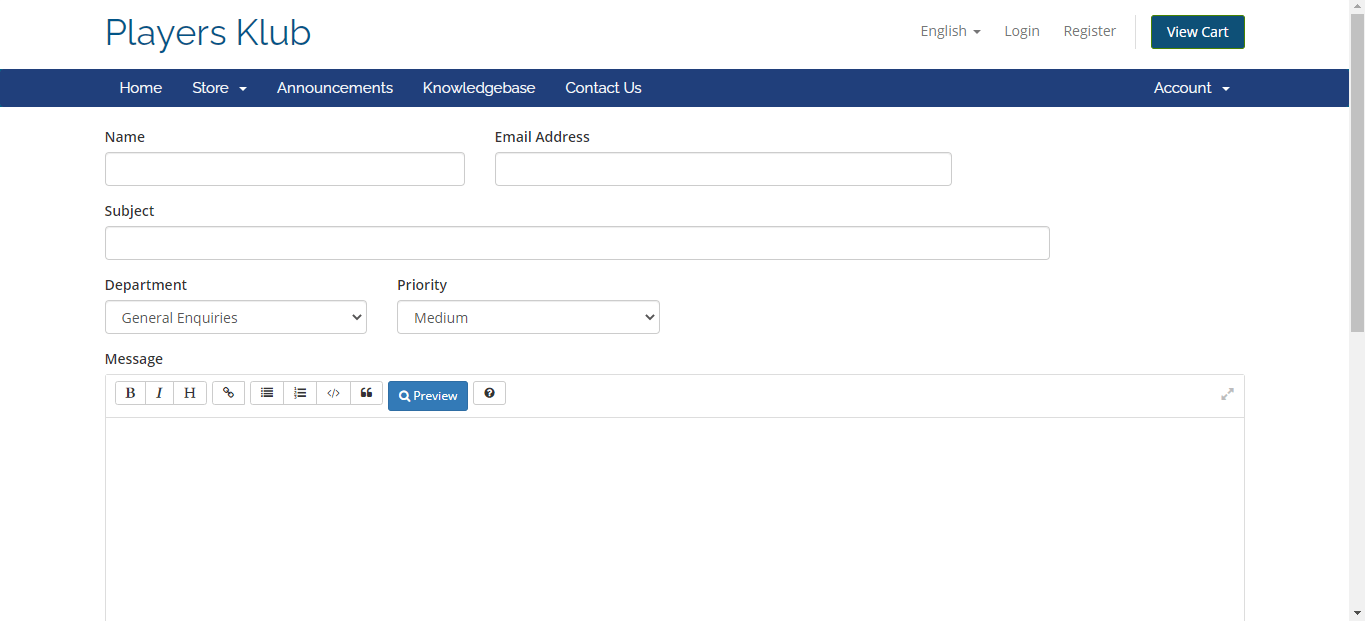This screenshot has width=1365, height=621.
Task: Expand the English language selector
Action: coord(950,31)
